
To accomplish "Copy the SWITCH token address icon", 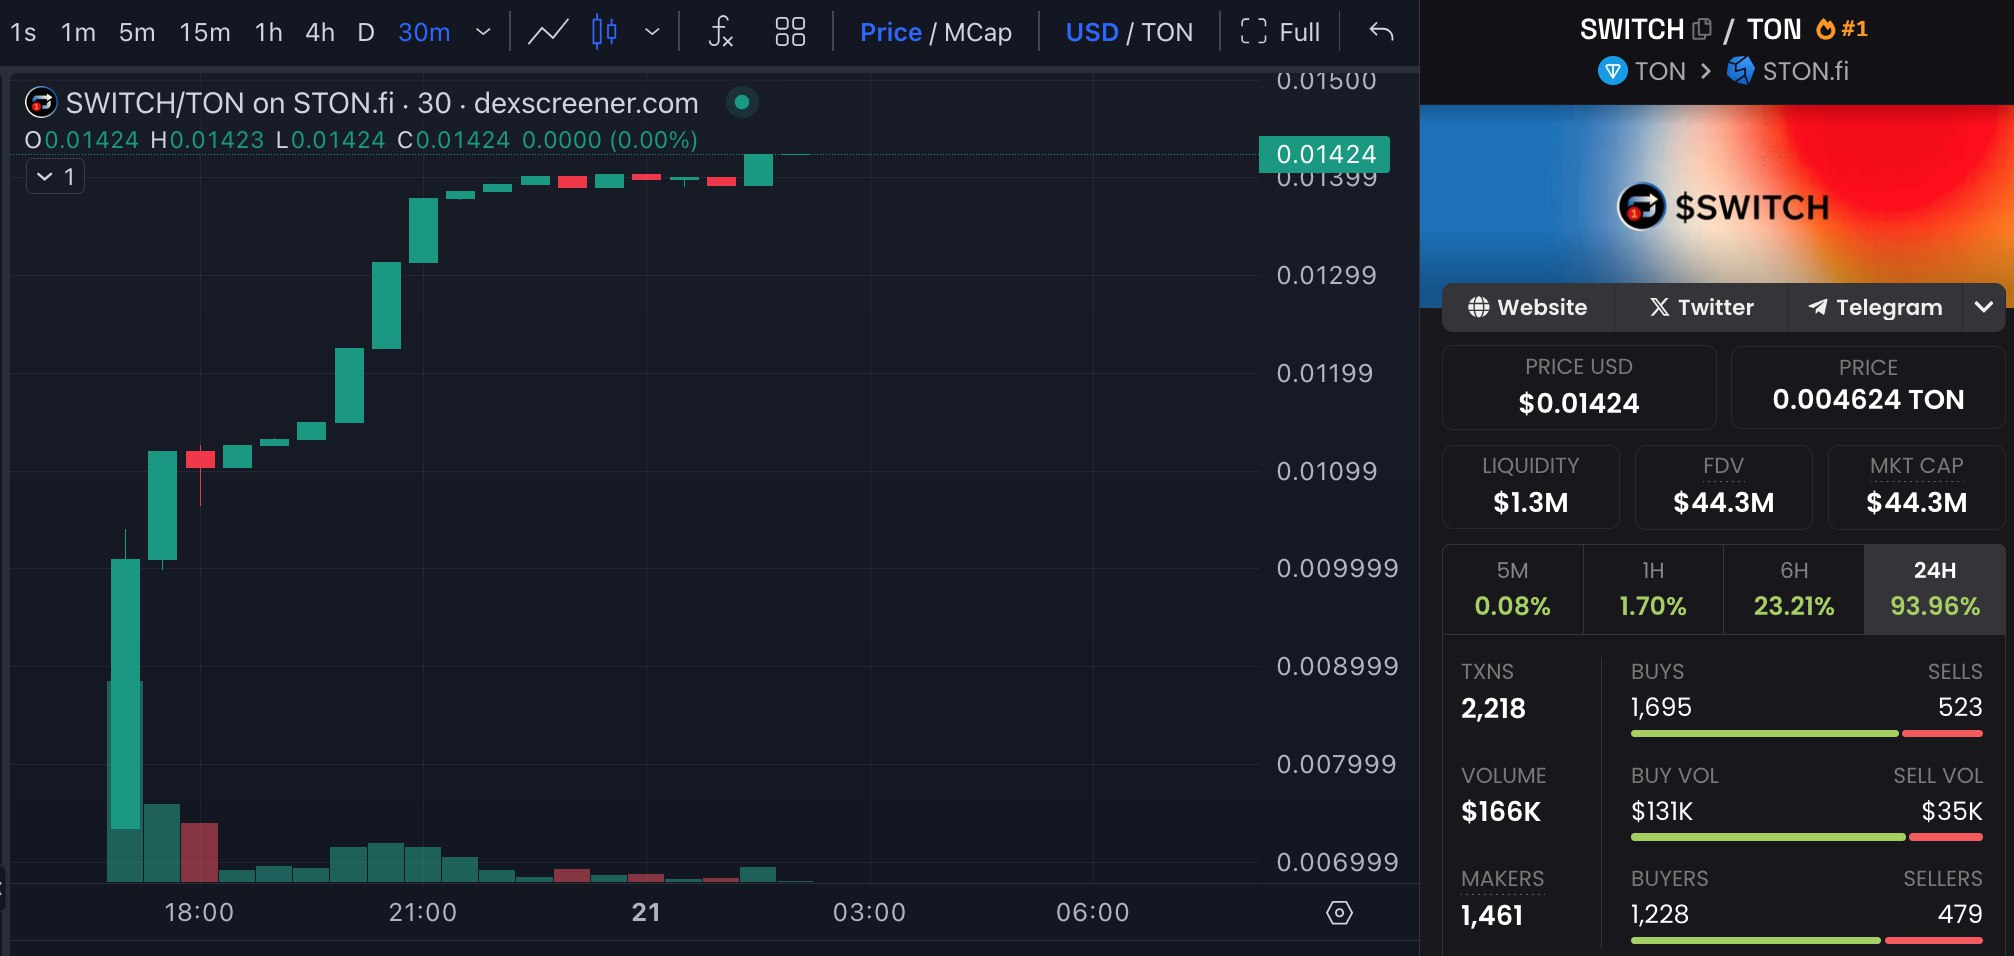I will [1702, 29].
